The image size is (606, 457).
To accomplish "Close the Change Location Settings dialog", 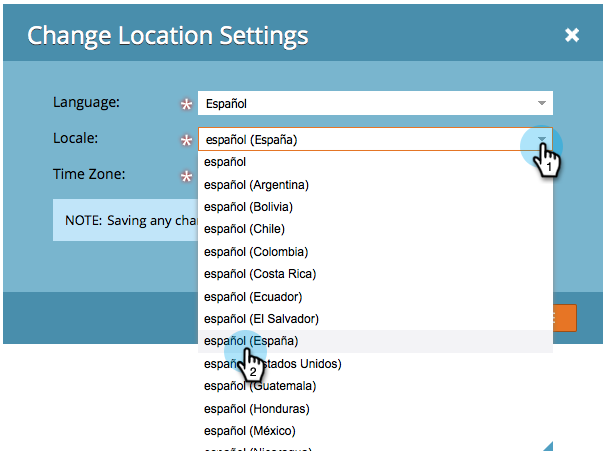I will click(x=572, y=35).
